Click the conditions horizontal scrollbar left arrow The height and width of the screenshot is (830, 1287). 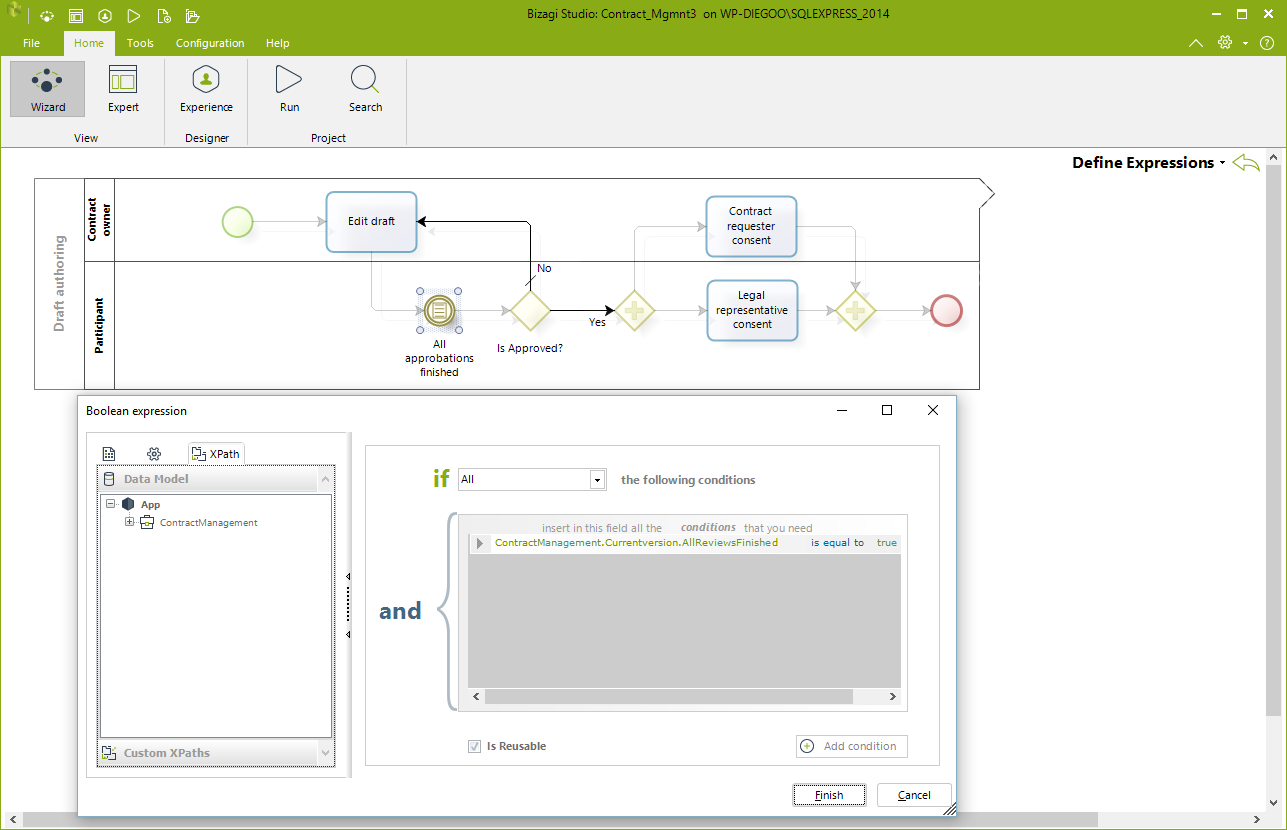(x=476, y=697)
